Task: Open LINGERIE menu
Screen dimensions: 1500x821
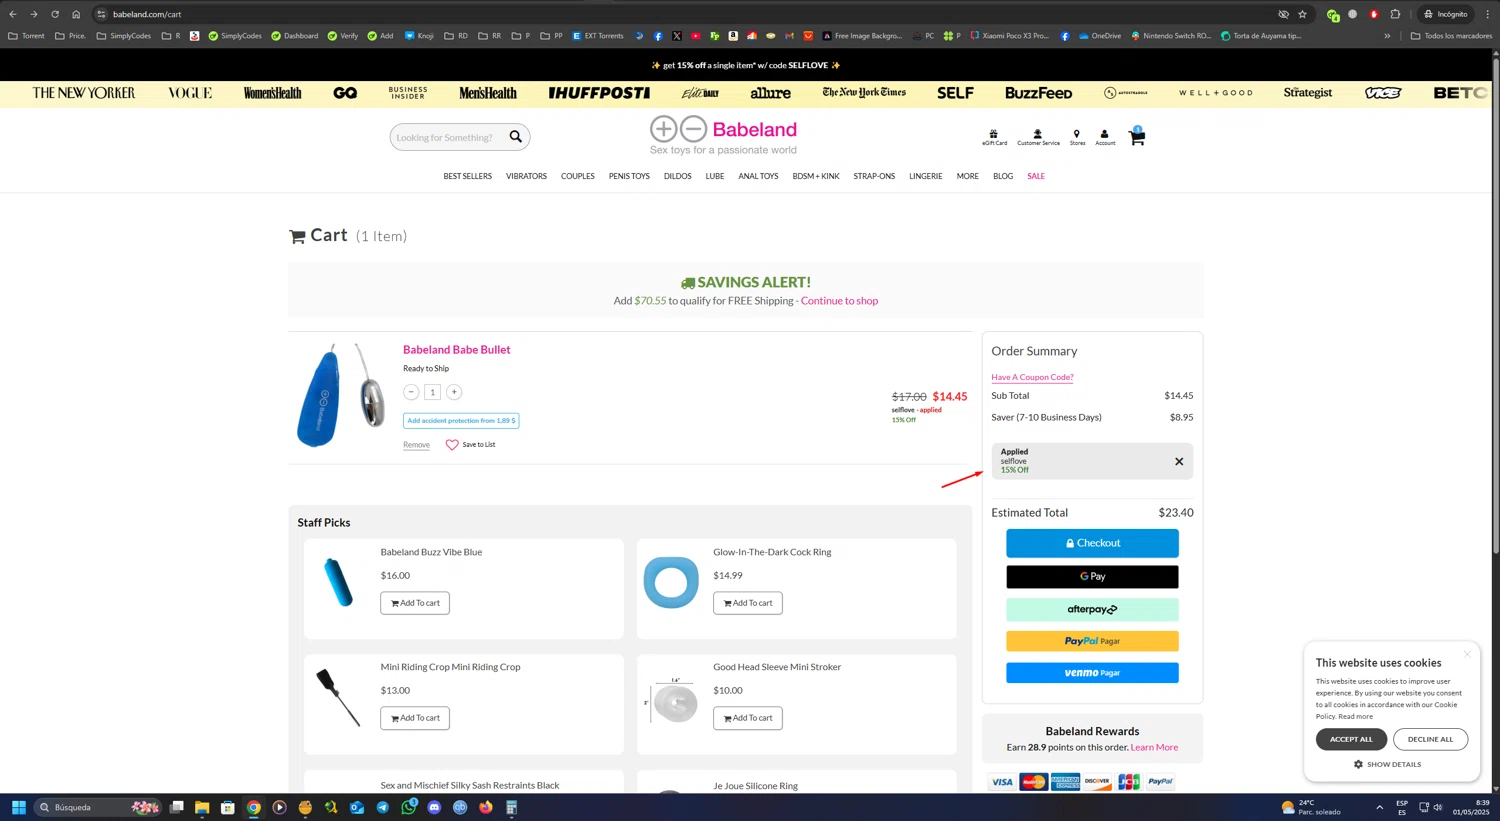Action: pyautogui.click(x=926, y=176)
